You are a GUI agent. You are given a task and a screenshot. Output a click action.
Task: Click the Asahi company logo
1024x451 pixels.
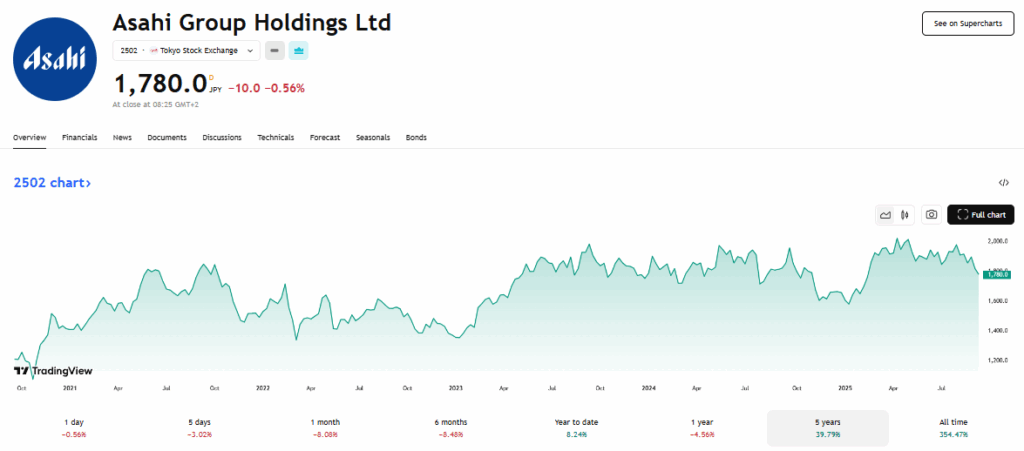tap(55, 59)
